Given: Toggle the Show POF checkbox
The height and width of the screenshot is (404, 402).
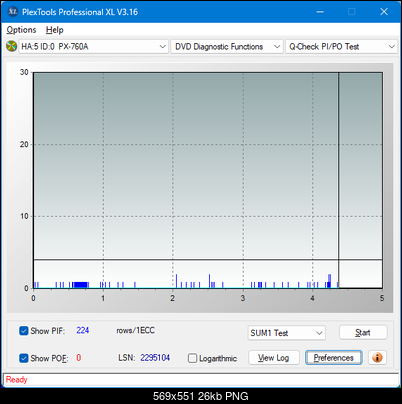Looking at the screenshot, I should [x=24, y=358].
